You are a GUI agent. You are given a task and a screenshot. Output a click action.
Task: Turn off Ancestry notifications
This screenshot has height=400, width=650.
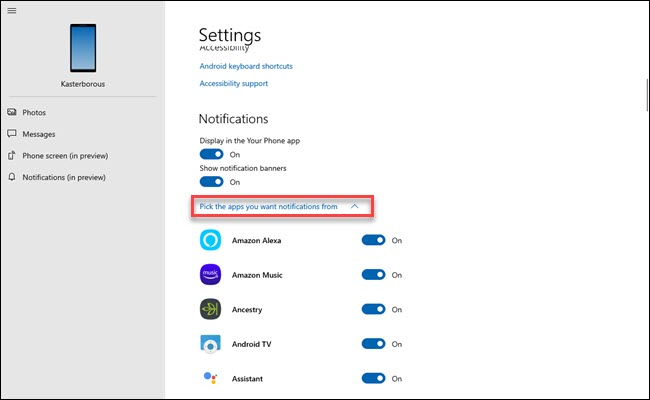point(374,309)
